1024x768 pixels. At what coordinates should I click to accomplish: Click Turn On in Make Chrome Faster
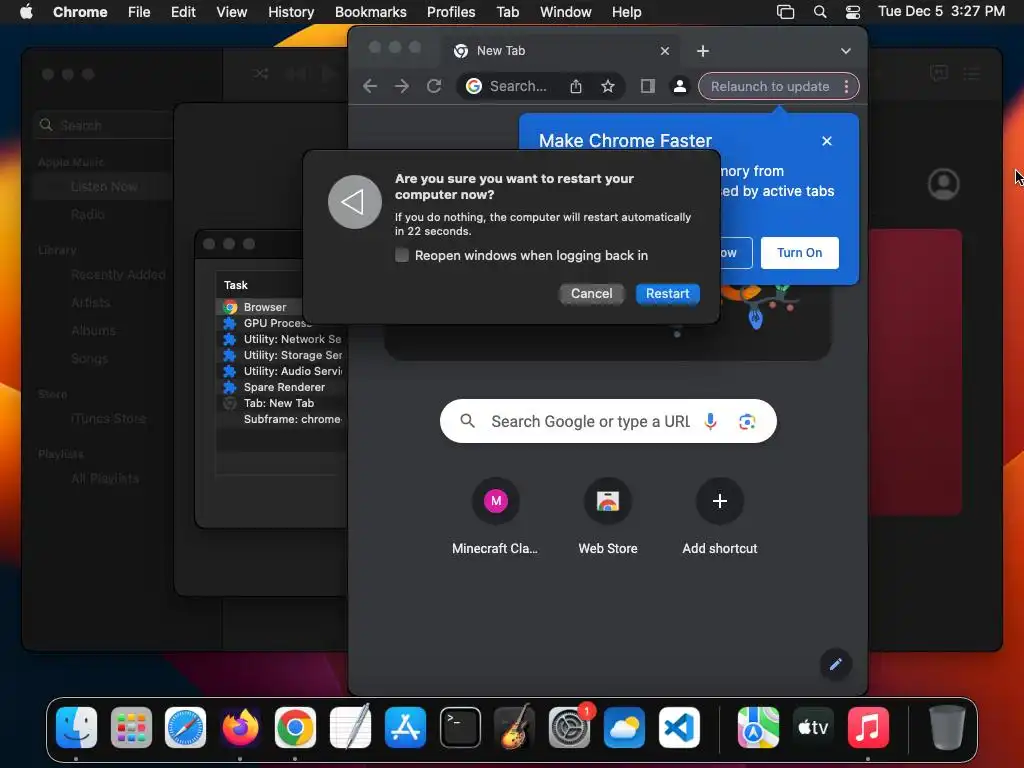[799, 253]
